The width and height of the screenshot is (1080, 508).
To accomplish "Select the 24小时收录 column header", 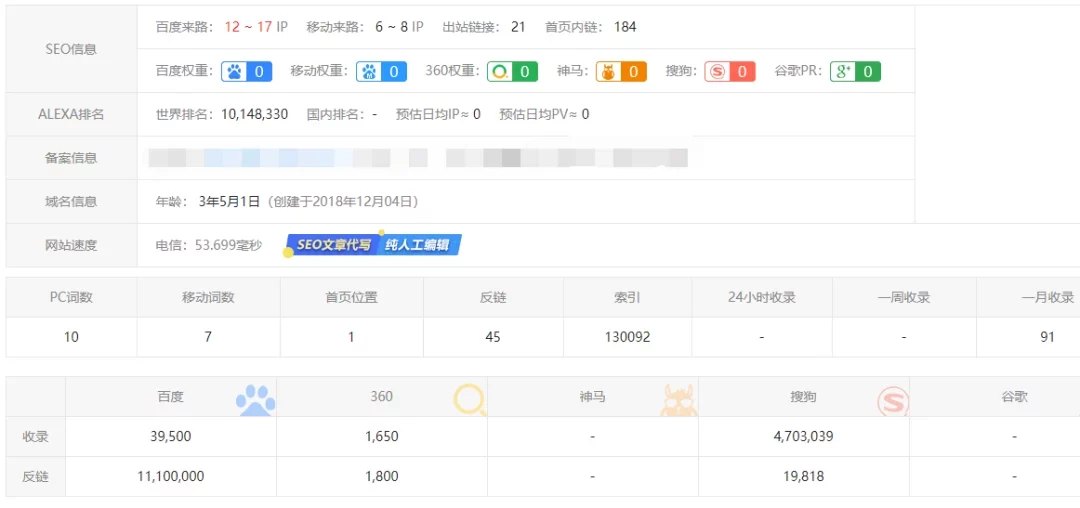I will (x=762, y=297).
